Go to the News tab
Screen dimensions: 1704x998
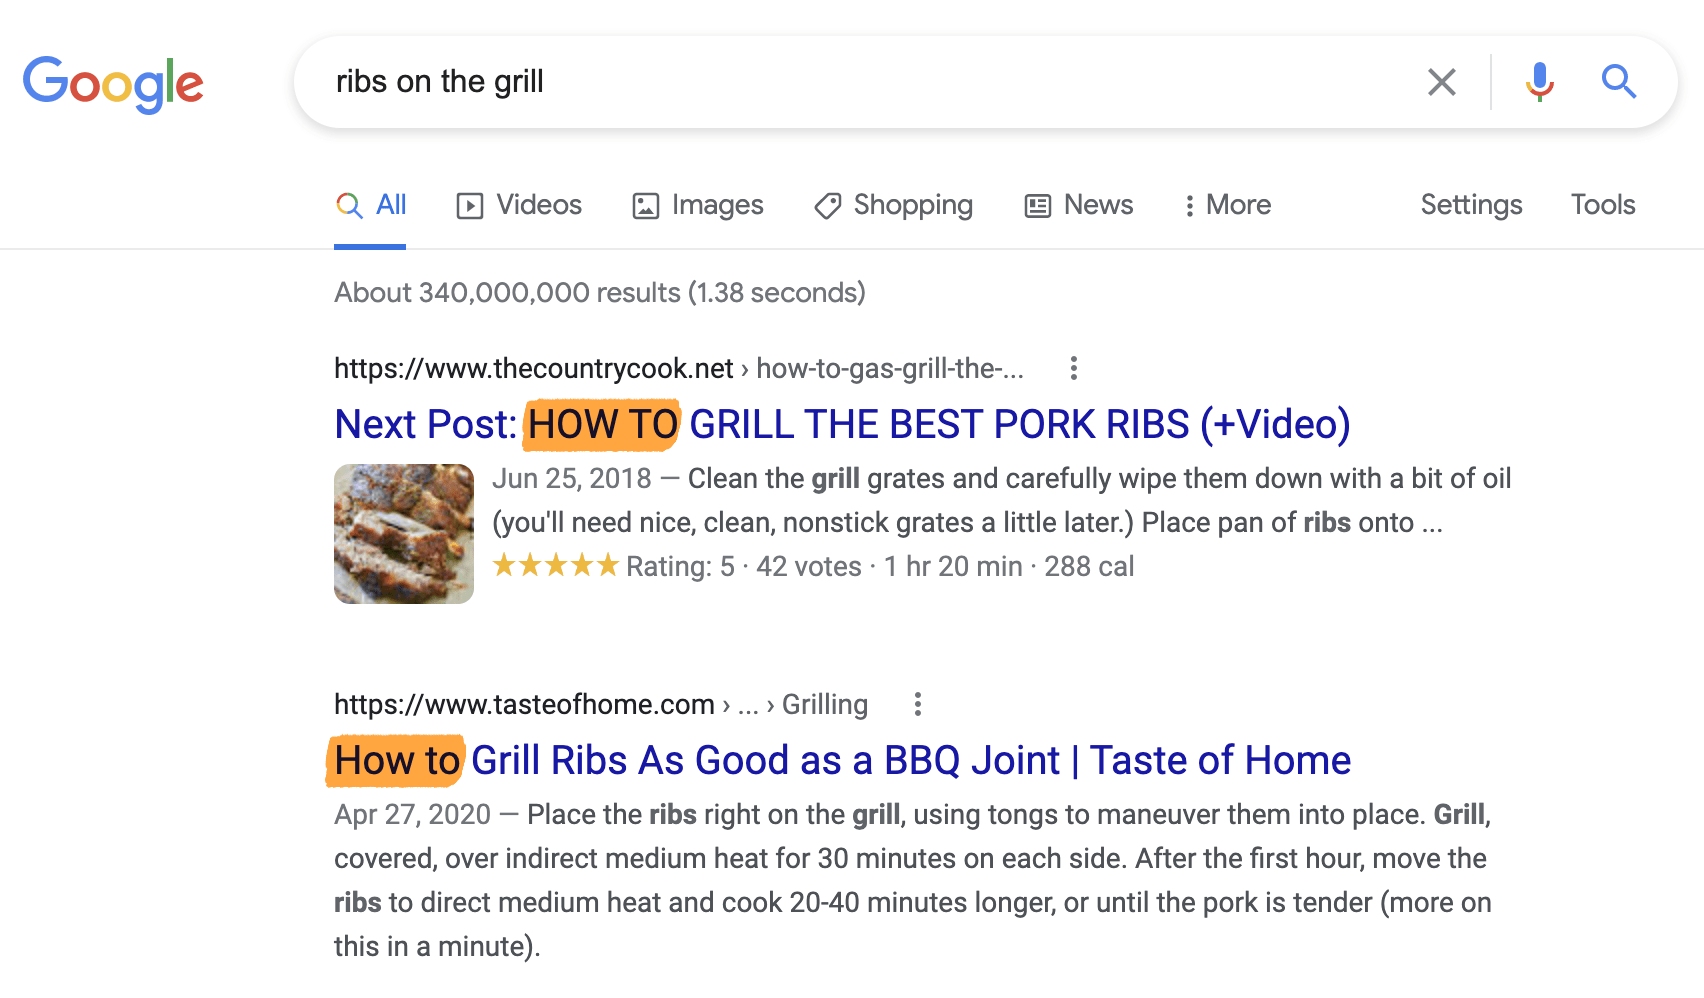point(1079,205)
